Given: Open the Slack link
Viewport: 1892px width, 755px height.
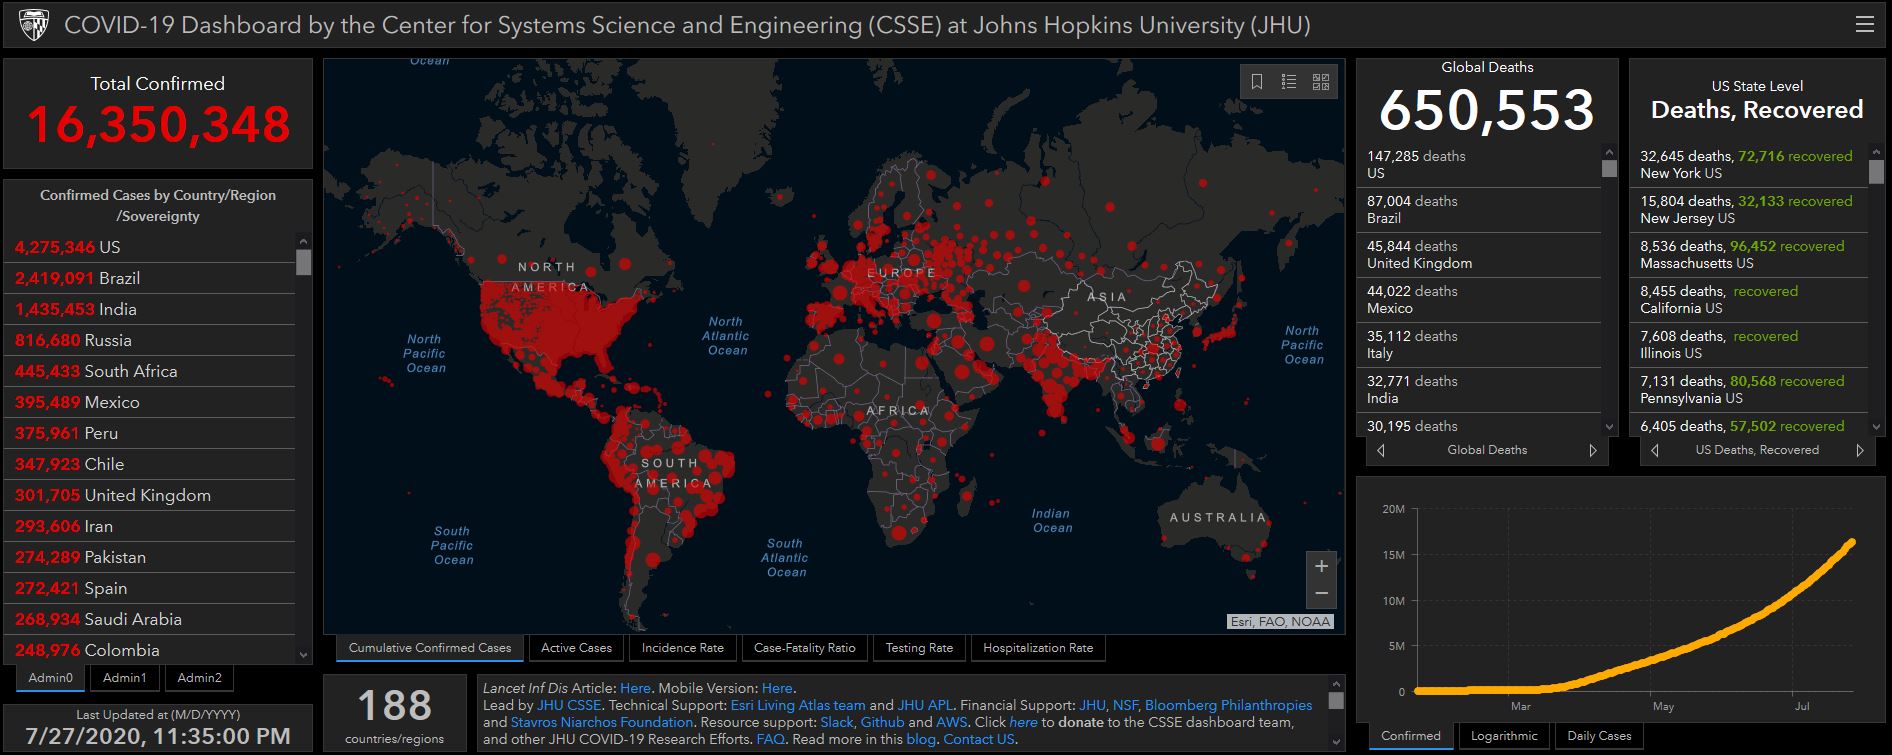Looking at the screenshot, I should pos(836,722).
